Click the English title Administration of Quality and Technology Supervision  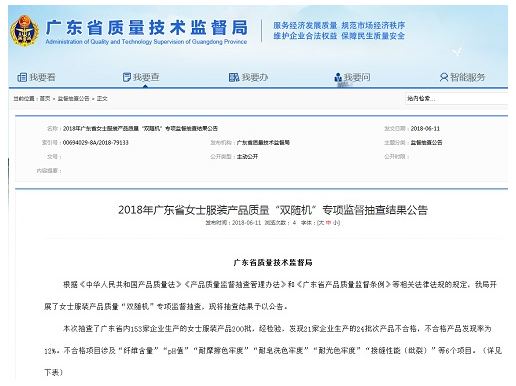click(x=146, y=42)
